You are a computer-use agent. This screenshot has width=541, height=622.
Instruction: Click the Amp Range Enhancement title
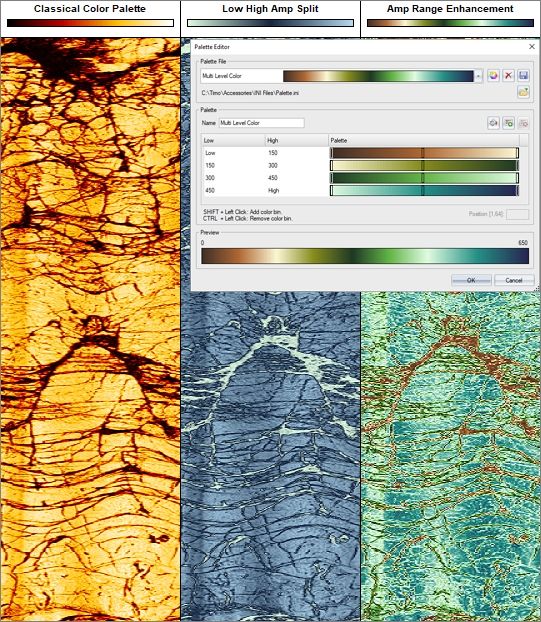(x=450, y=9)
